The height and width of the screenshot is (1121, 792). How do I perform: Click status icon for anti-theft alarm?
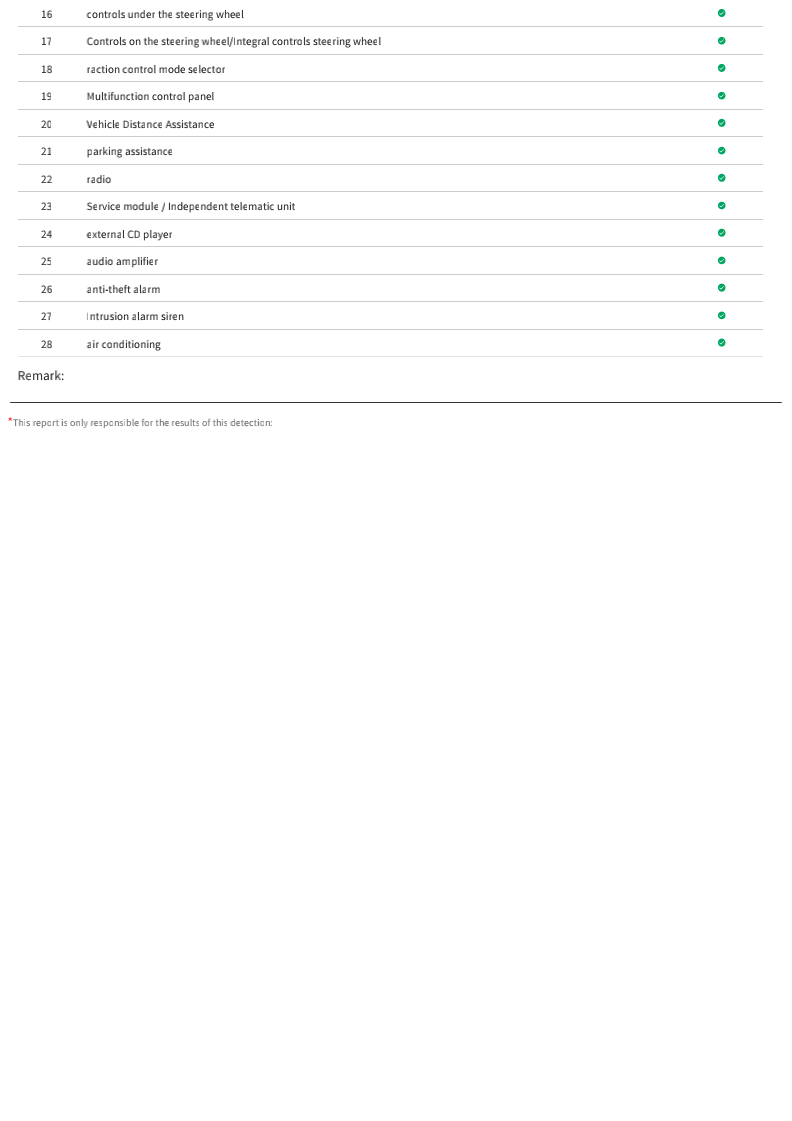(721, 287)
